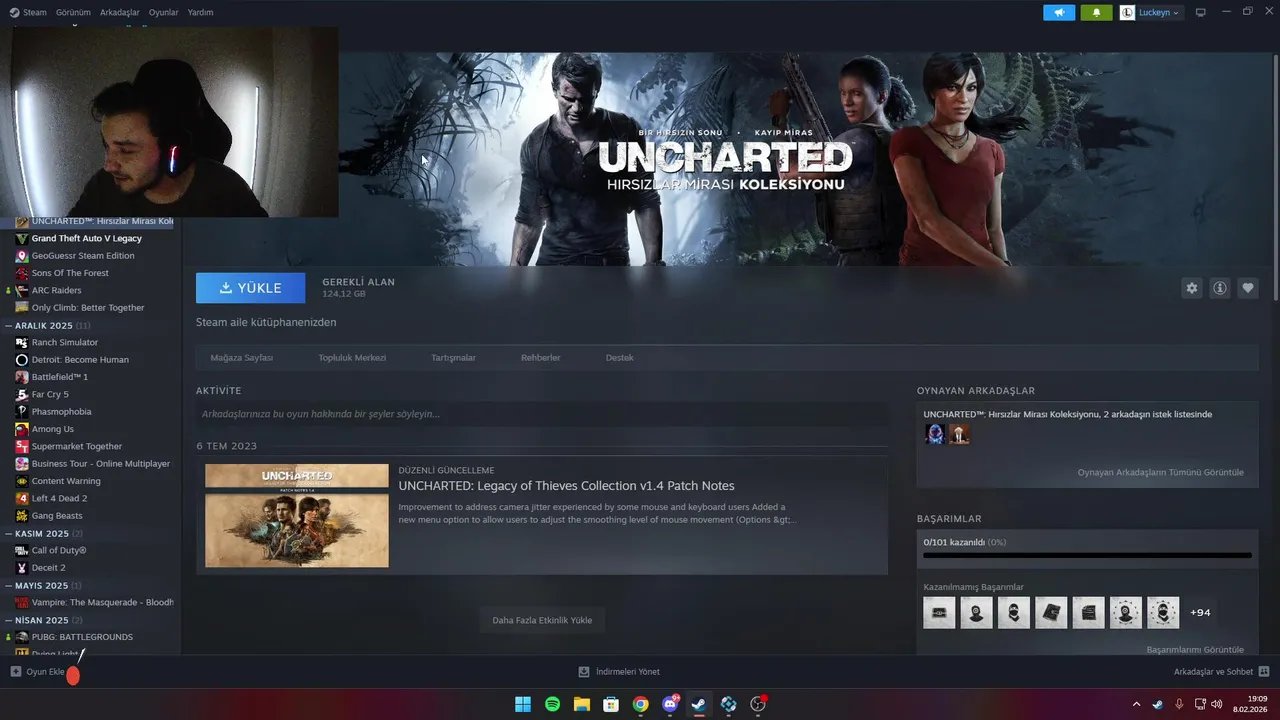Open the v1.4 Patch Notes thumbnail
The height and width of the screenshot is (720, 1280).
297,515
